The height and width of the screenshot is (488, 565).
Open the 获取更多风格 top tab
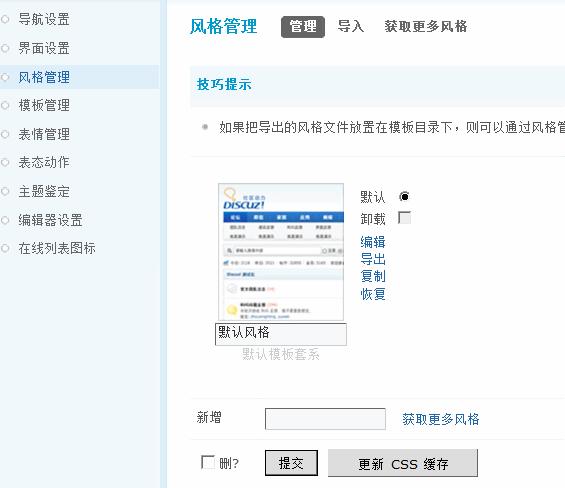coord(426,27)
